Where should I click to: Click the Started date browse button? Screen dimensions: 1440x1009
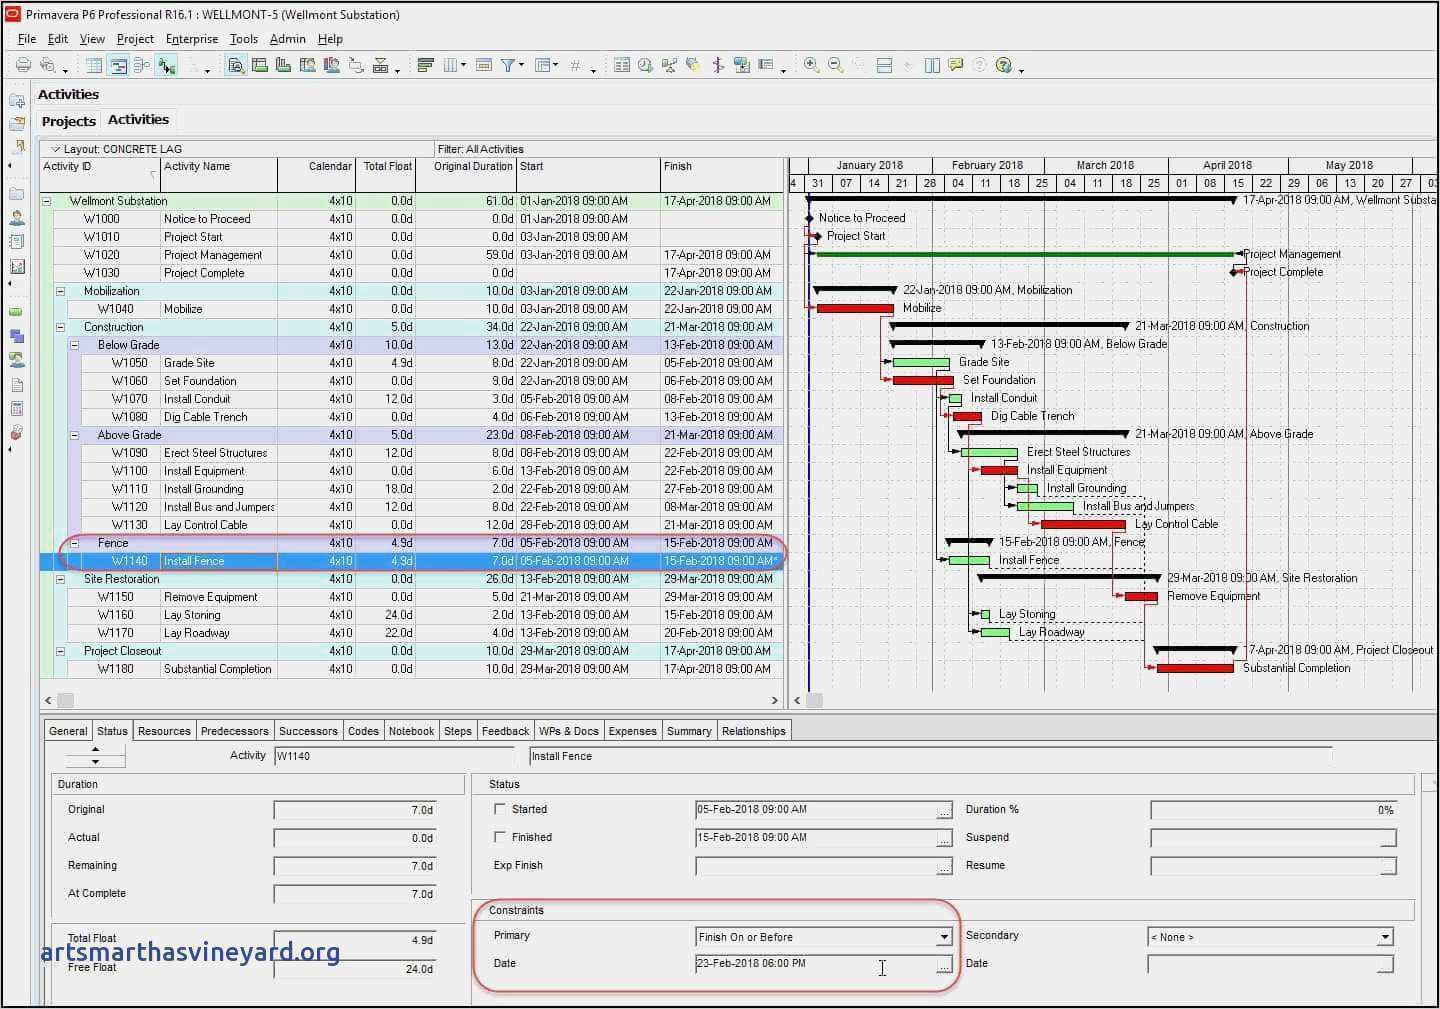pyautogui.click(x=944, y=810)
